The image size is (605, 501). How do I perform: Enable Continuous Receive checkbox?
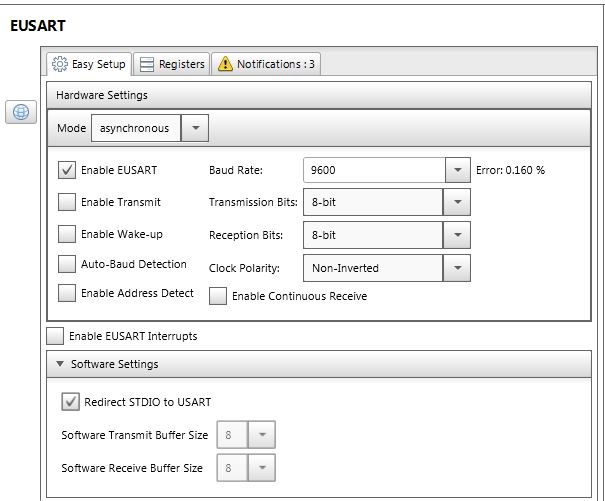coord(218,296)
